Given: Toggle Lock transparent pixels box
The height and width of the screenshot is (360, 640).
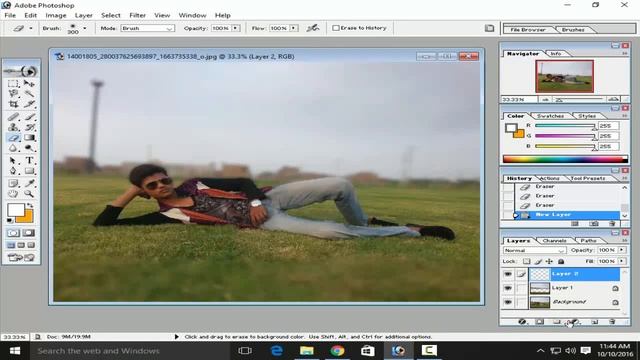Looking at the screenshot, I should [x=527, y=261].
